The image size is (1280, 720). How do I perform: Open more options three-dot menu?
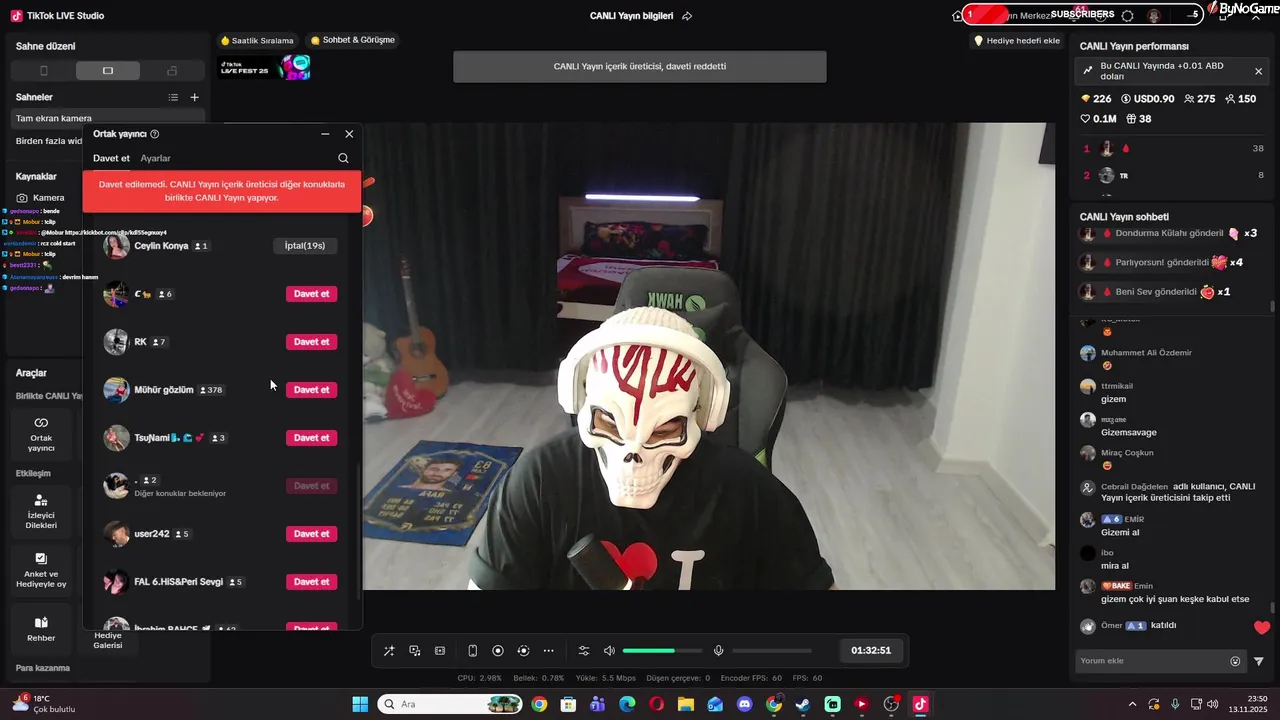[x=548, y=651]
